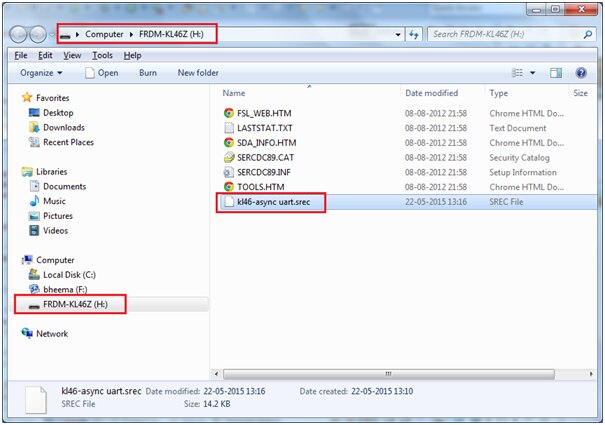Click the TOOLS.HTM Chrome icon
Image resolution: width=605 pixels, height=425 pixels.
coord(229,187)
